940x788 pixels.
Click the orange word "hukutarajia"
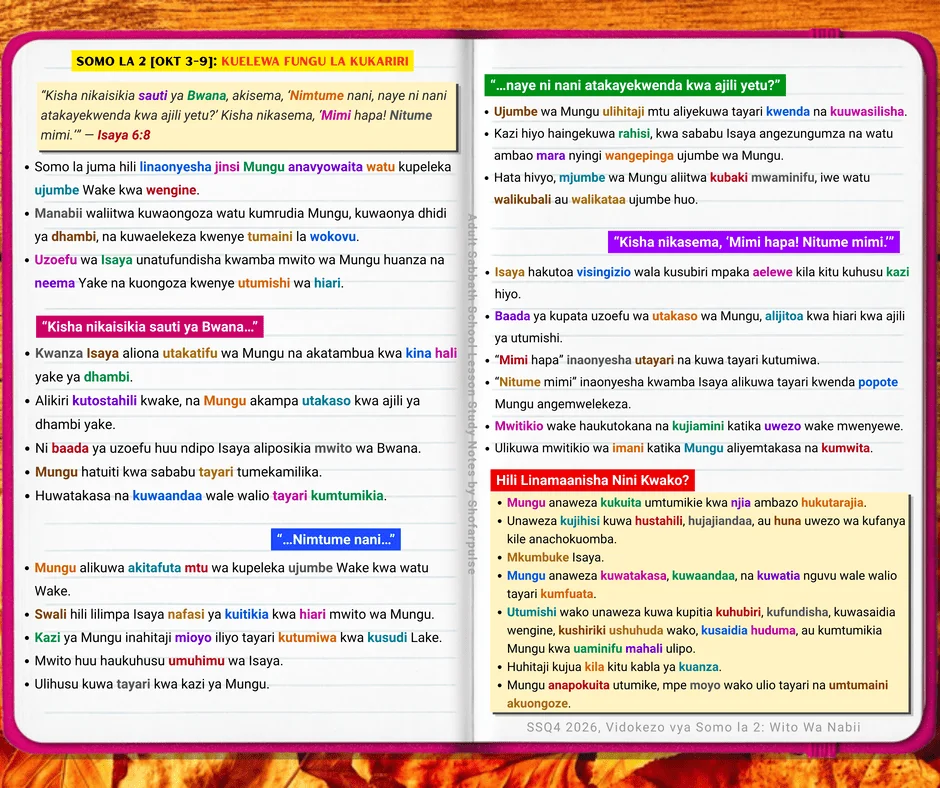832,503
